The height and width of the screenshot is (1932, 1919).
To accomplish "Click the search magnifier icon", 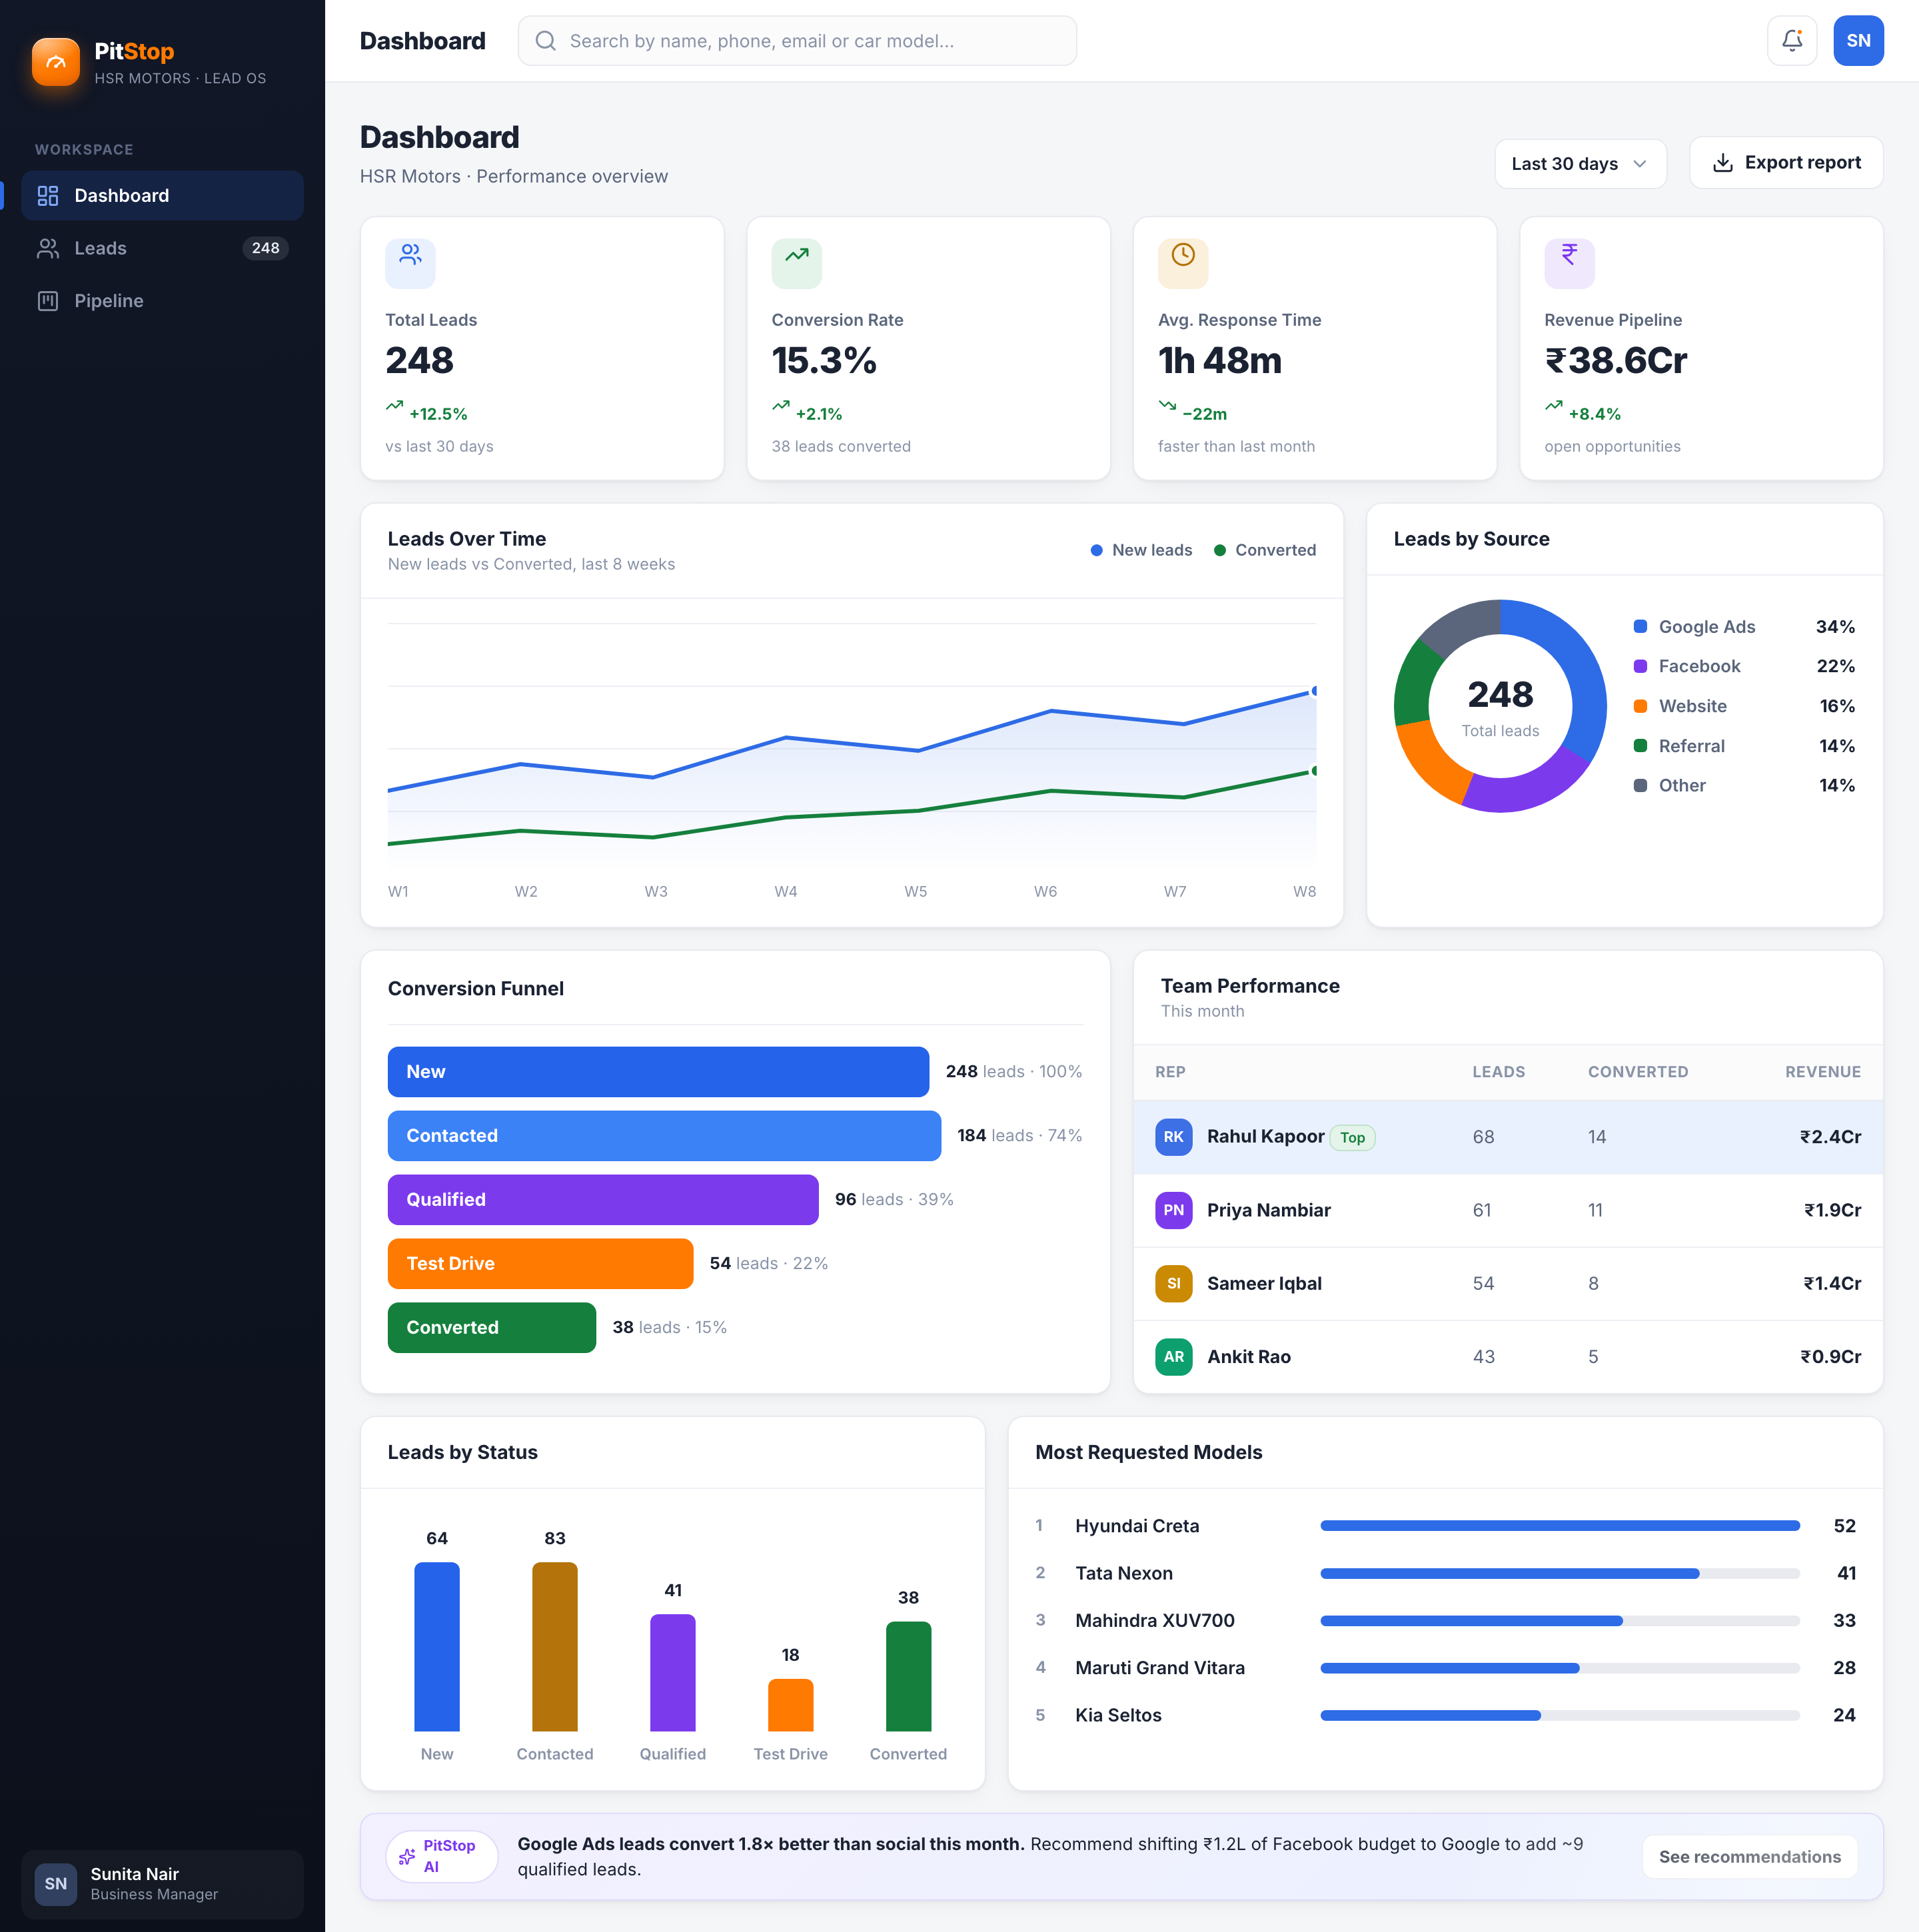I will tap(545, 41).
